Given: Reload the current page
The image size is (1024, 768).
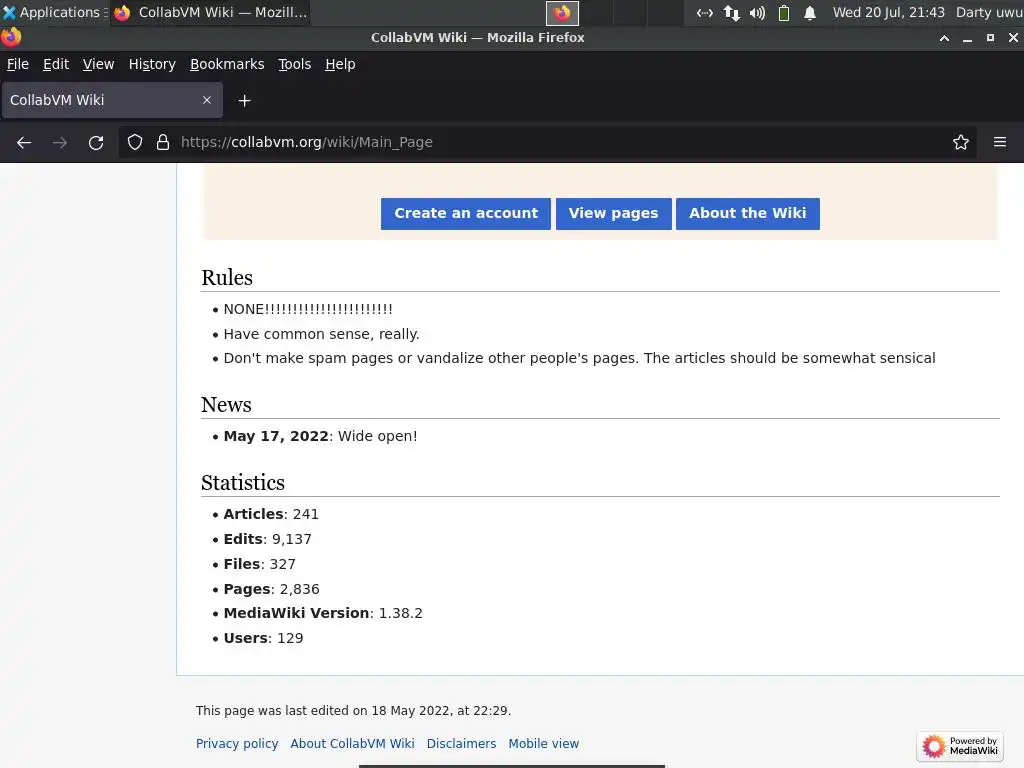Looking at the screenshot, I should [96, 142].
